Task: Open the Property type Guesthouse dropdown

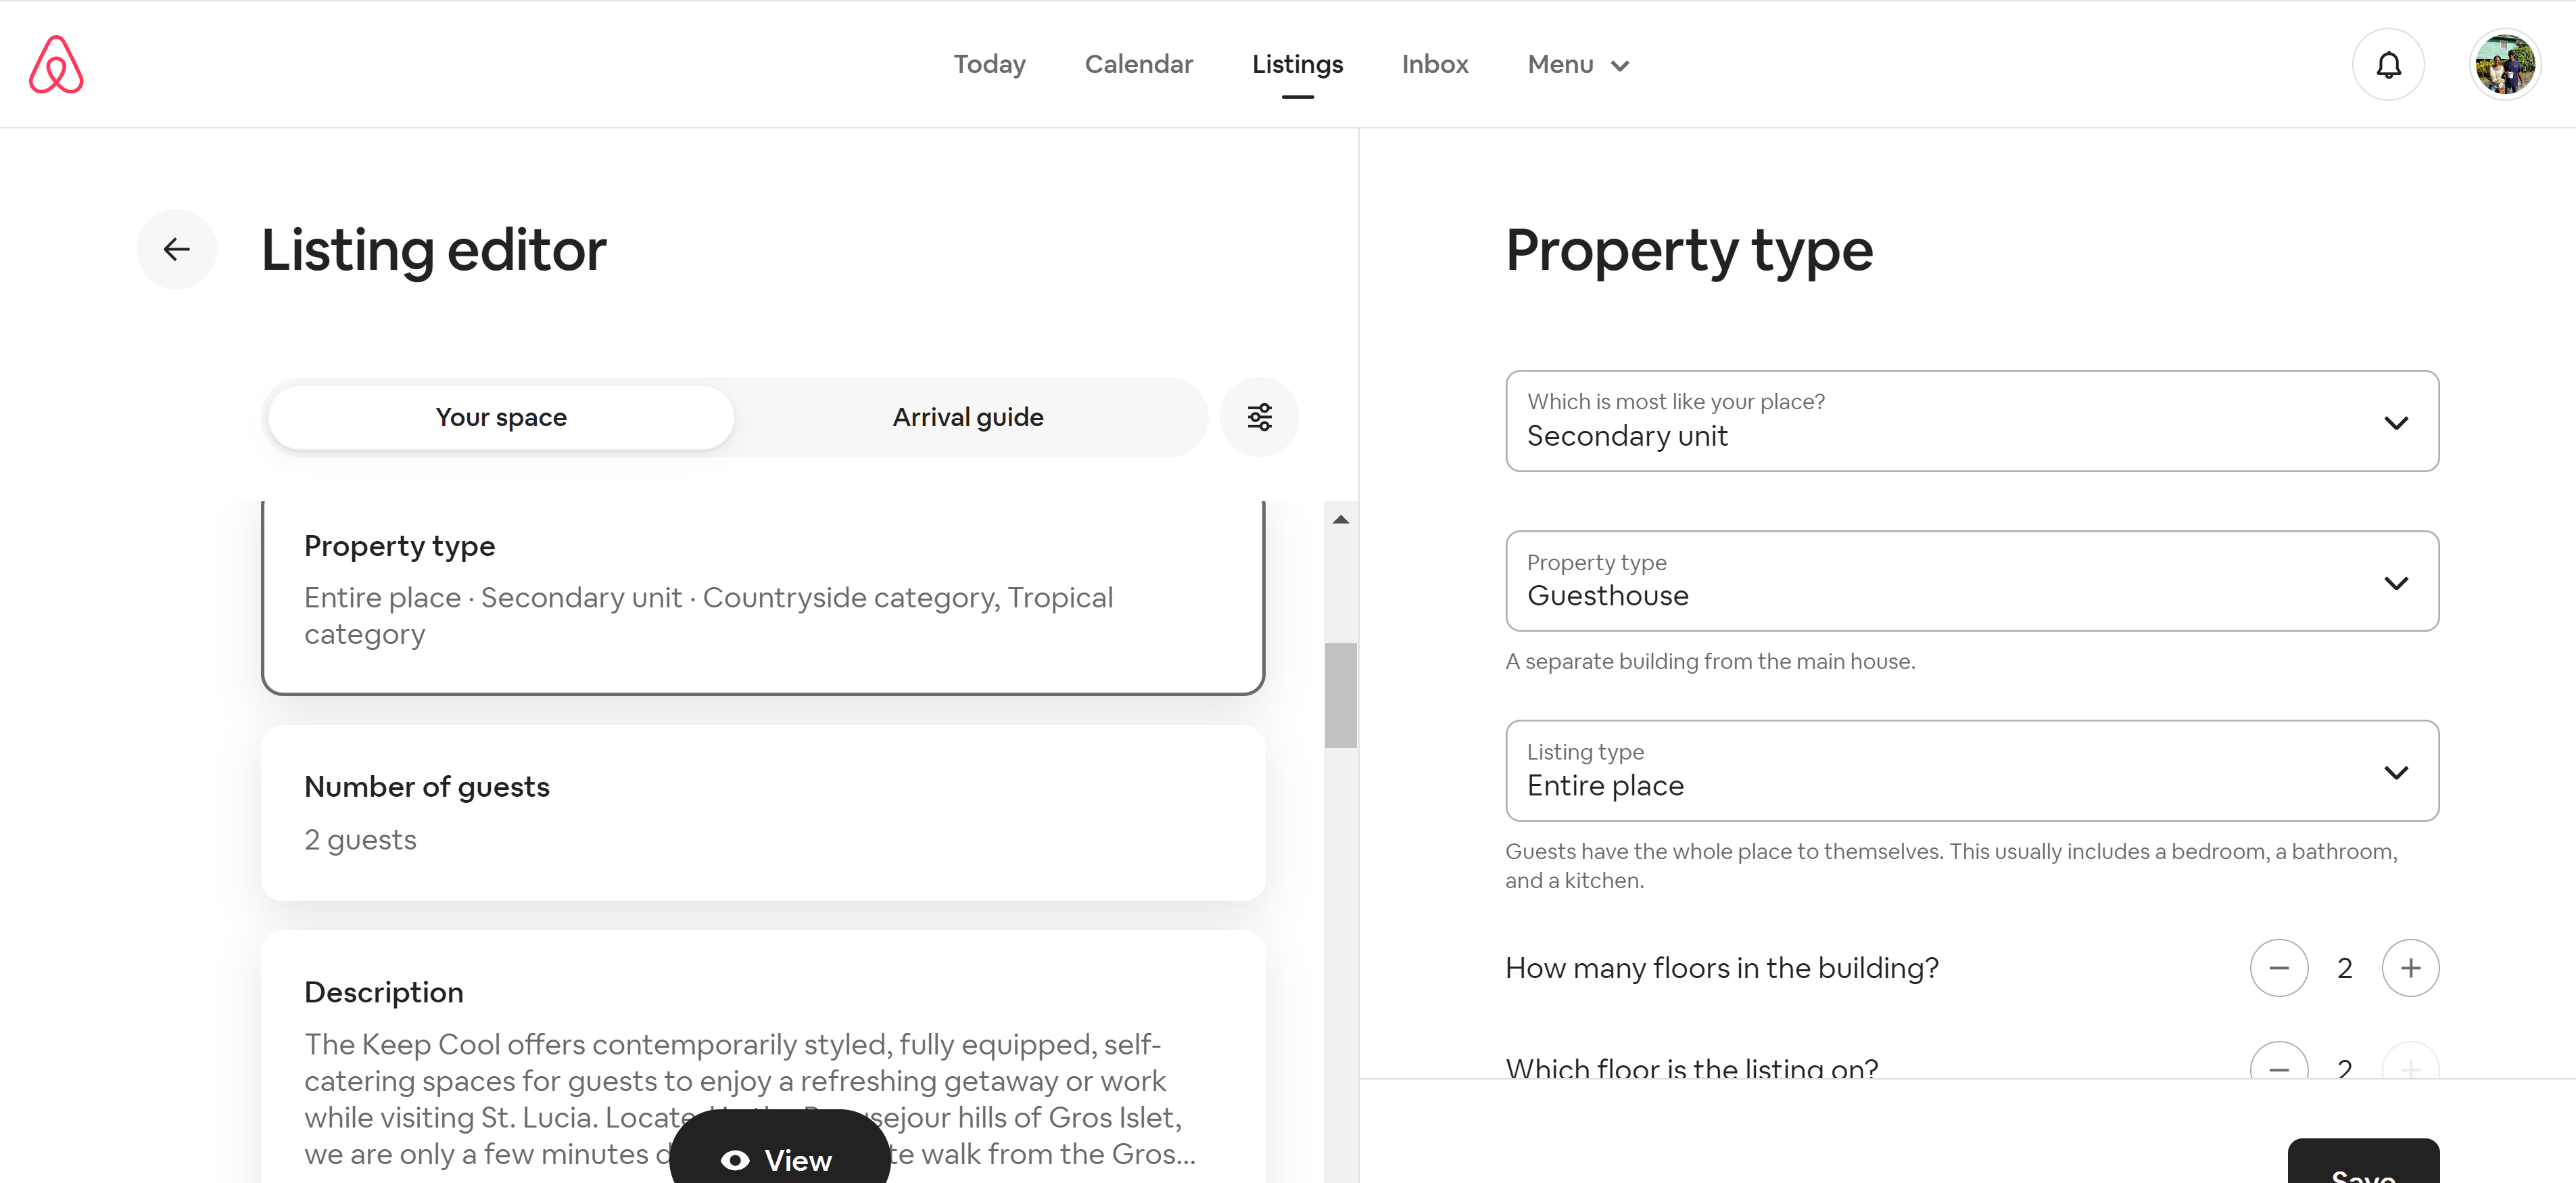Action: pos(1971,581)
